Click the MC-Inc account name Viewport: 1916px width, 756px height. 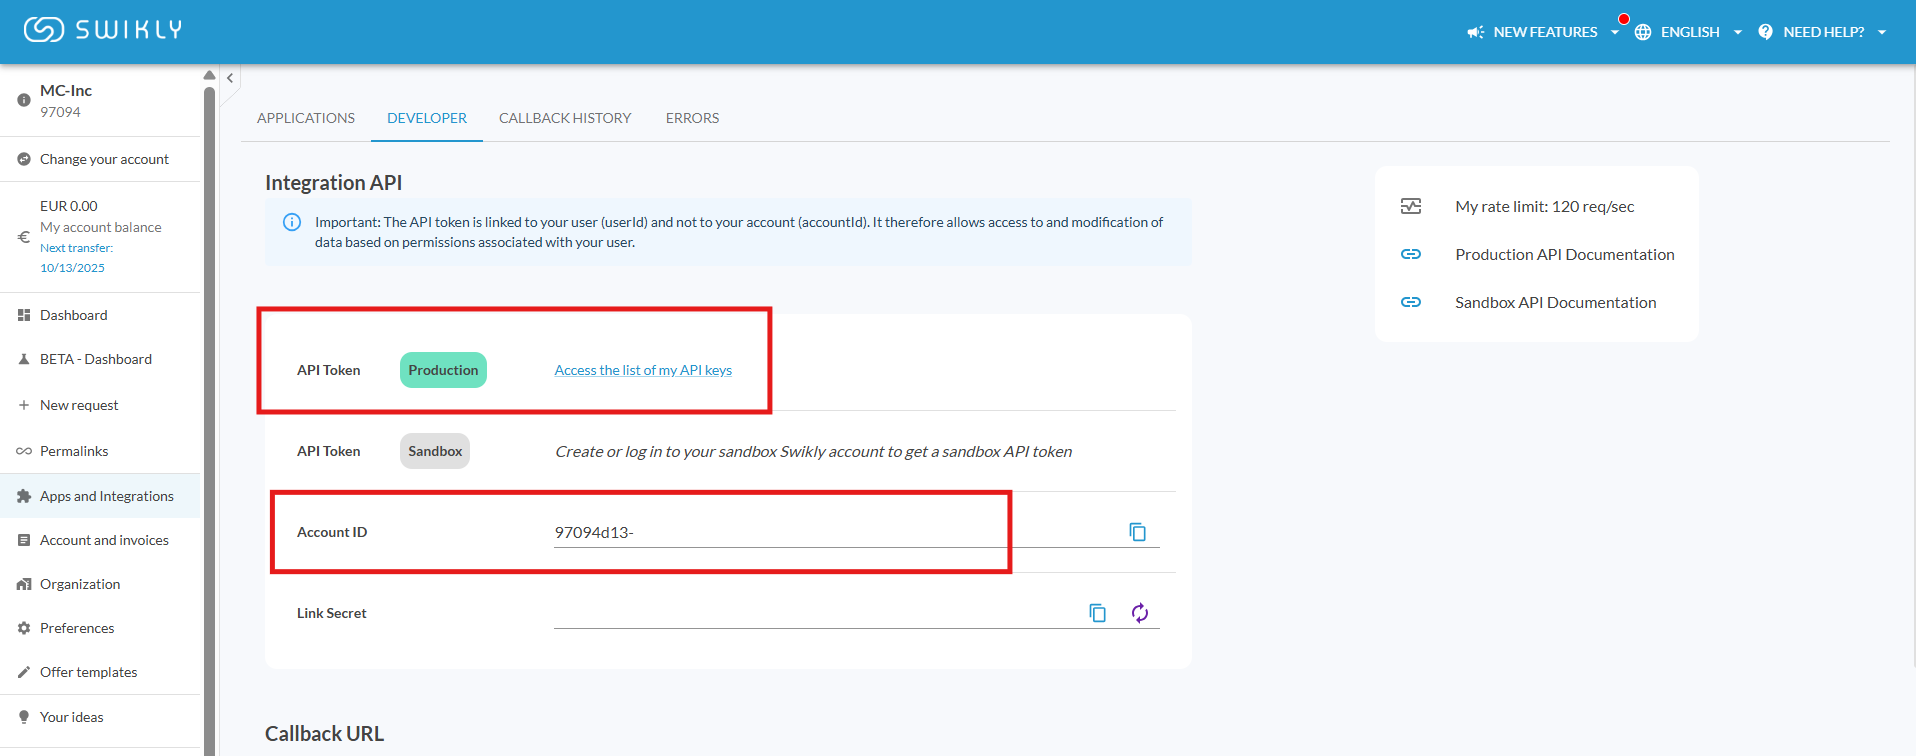click(66, 90)
